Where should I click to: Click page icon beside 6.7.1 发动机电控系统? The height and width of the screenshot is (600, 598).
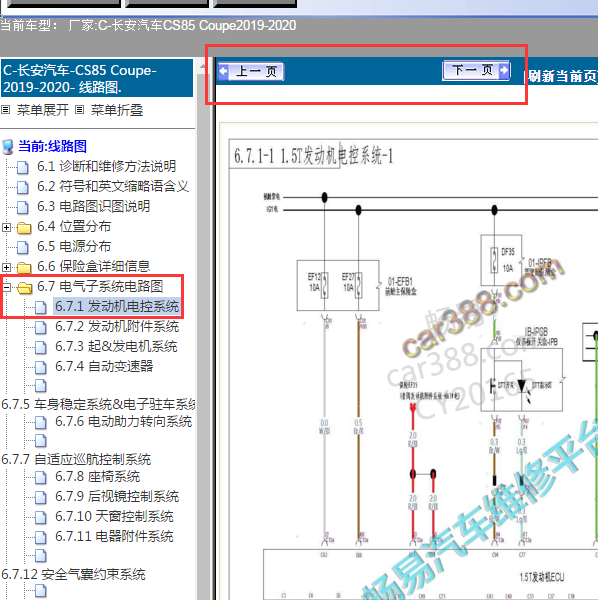pyautogui.click(x=41, y=307)
